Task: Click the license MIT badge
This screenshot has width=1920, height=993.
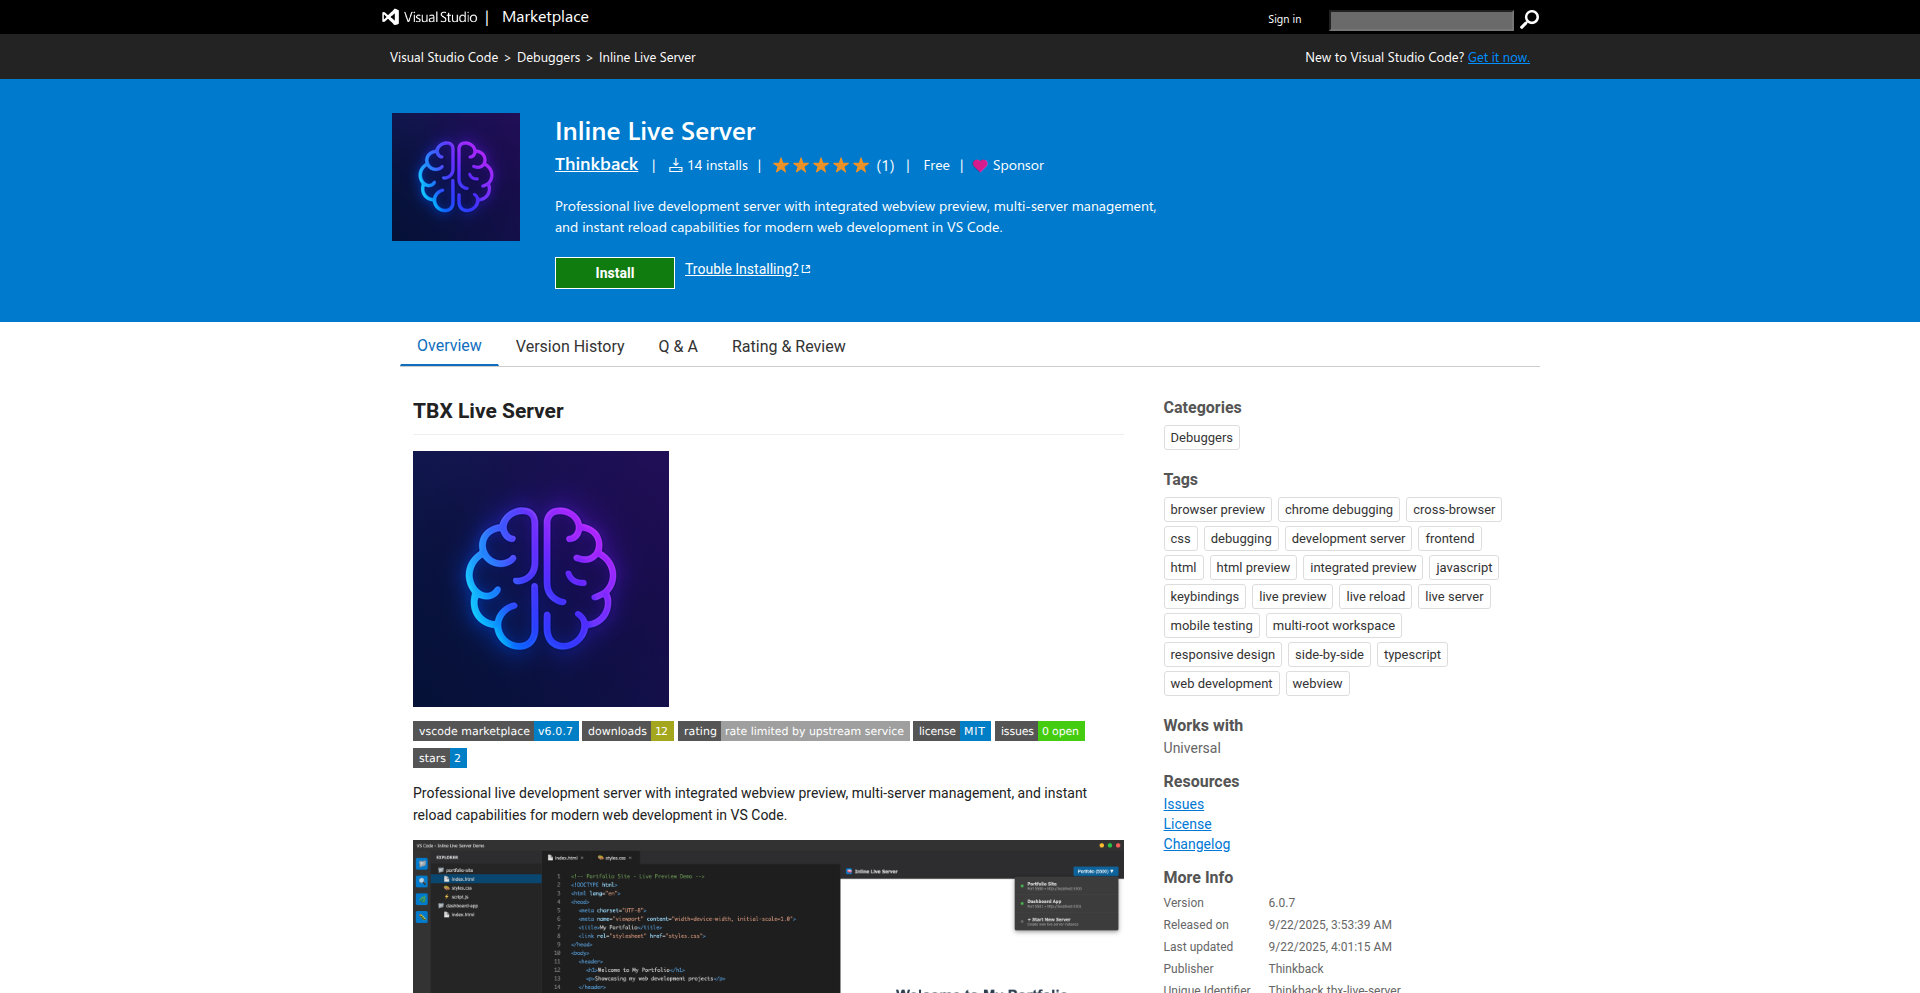Action: click(952, 731)
